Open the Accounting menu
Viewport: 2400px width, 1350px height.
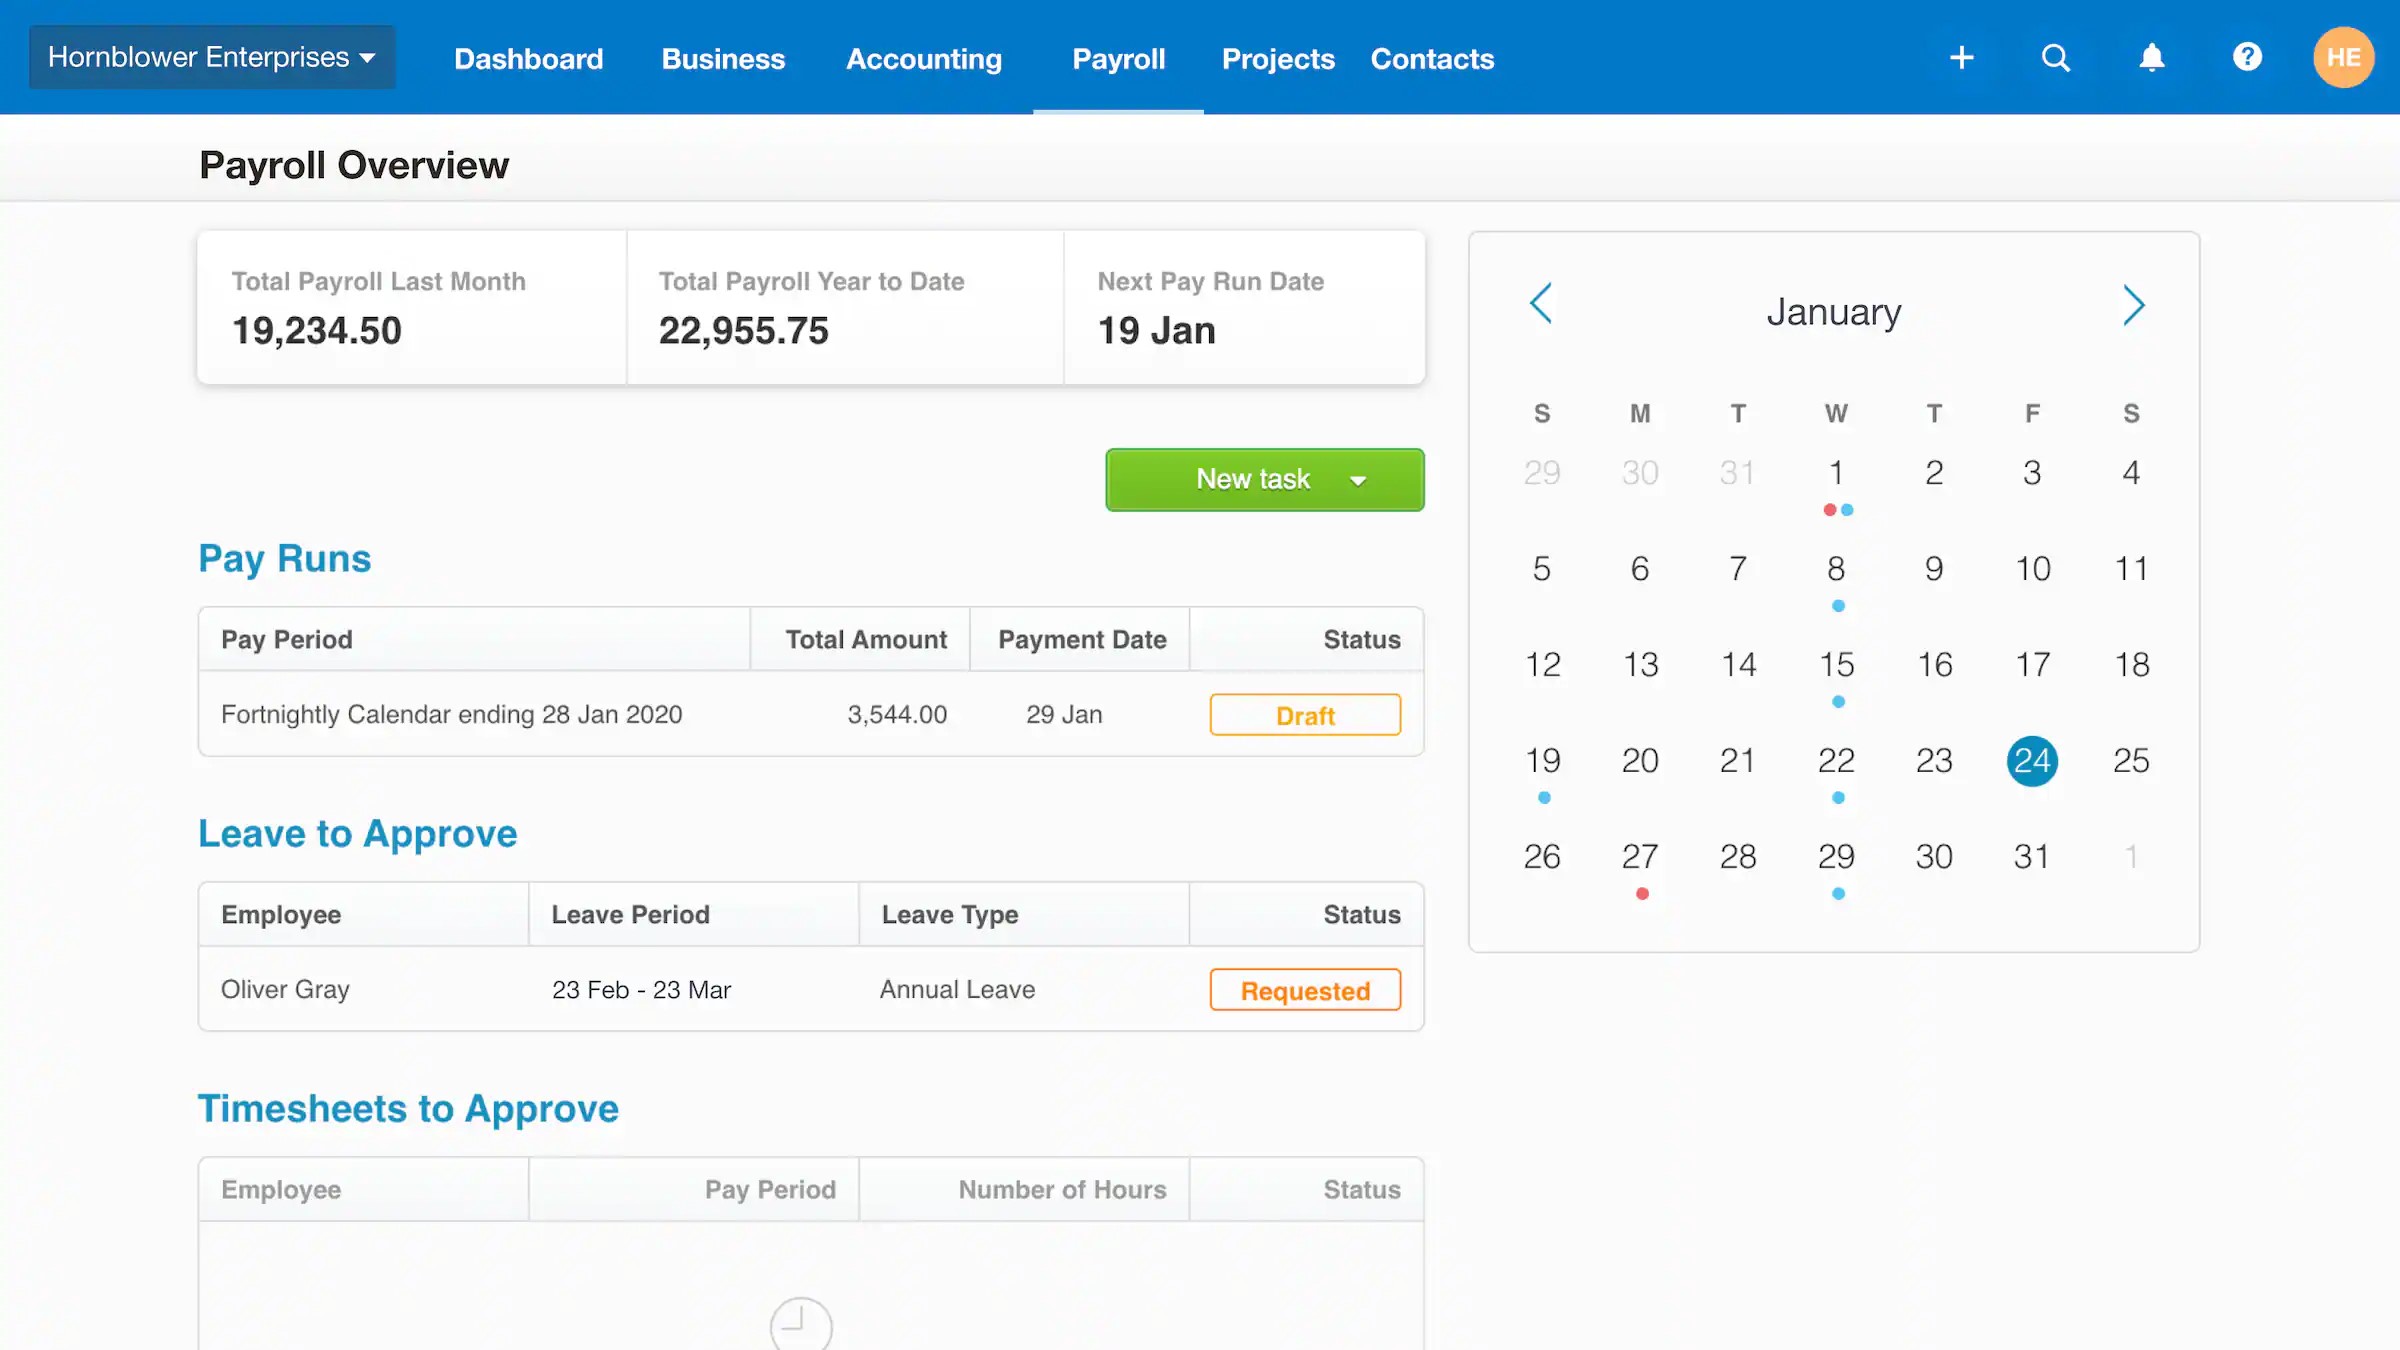[x=923, y=59]
